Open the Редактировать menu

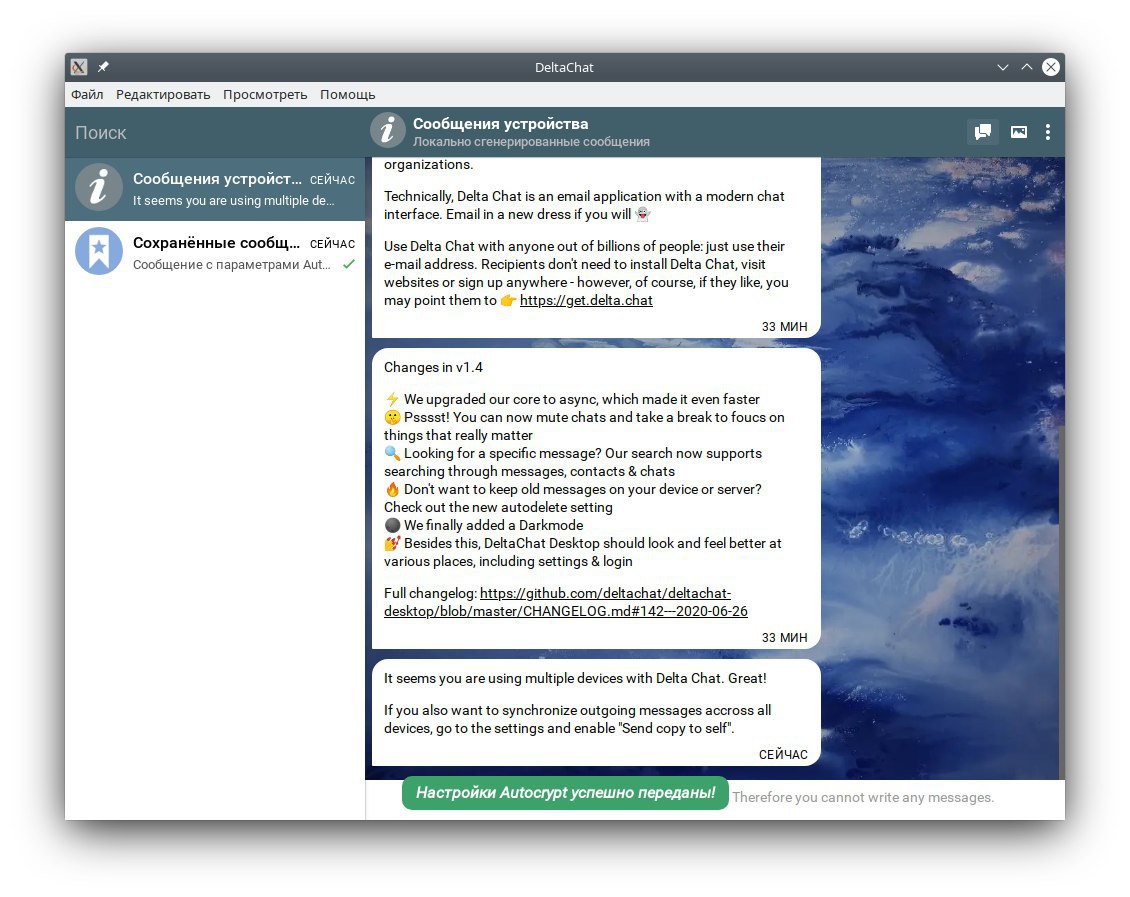tap(163, 94)
